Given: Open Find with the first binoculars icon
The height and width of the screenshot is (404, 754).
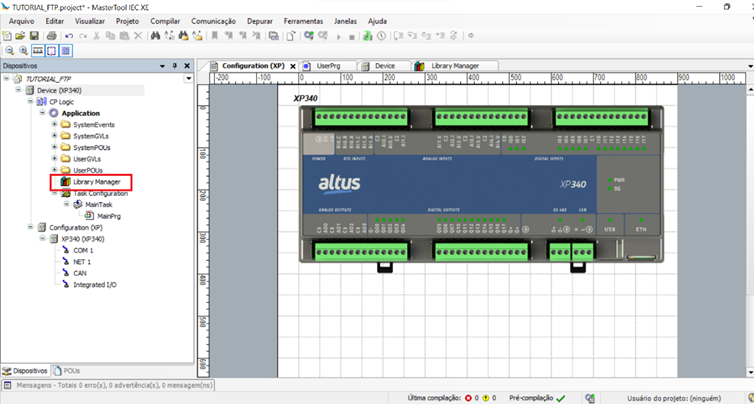Looking at the screenshot, I should point(155,36).
